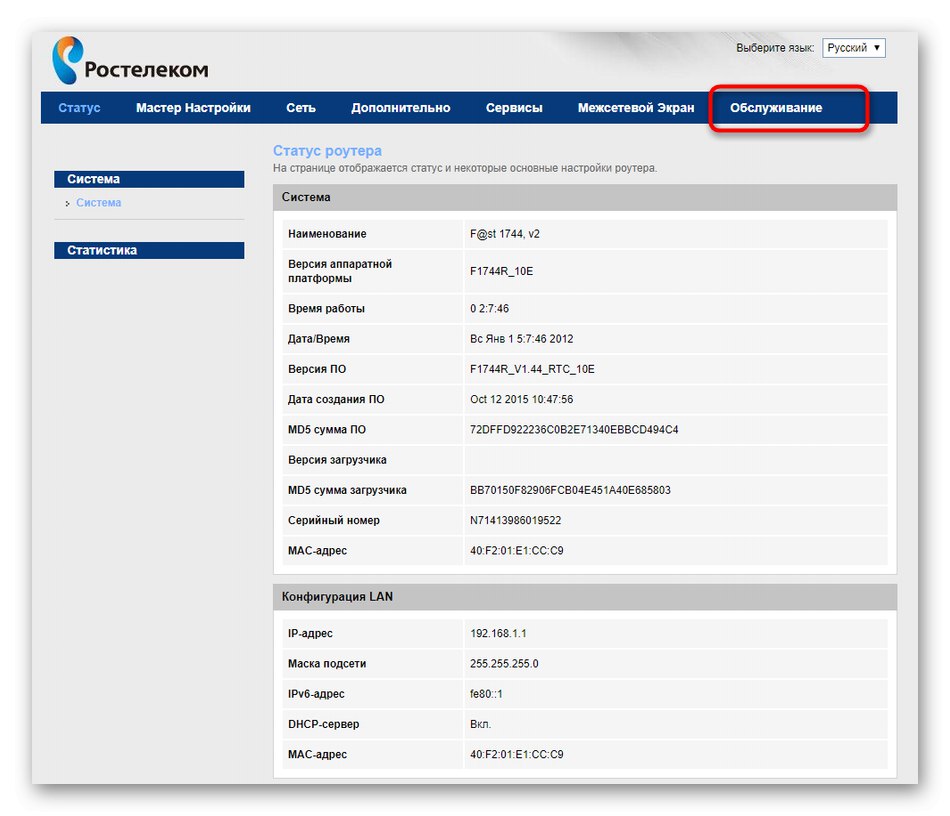Click the Время работы label

[326, 308]
